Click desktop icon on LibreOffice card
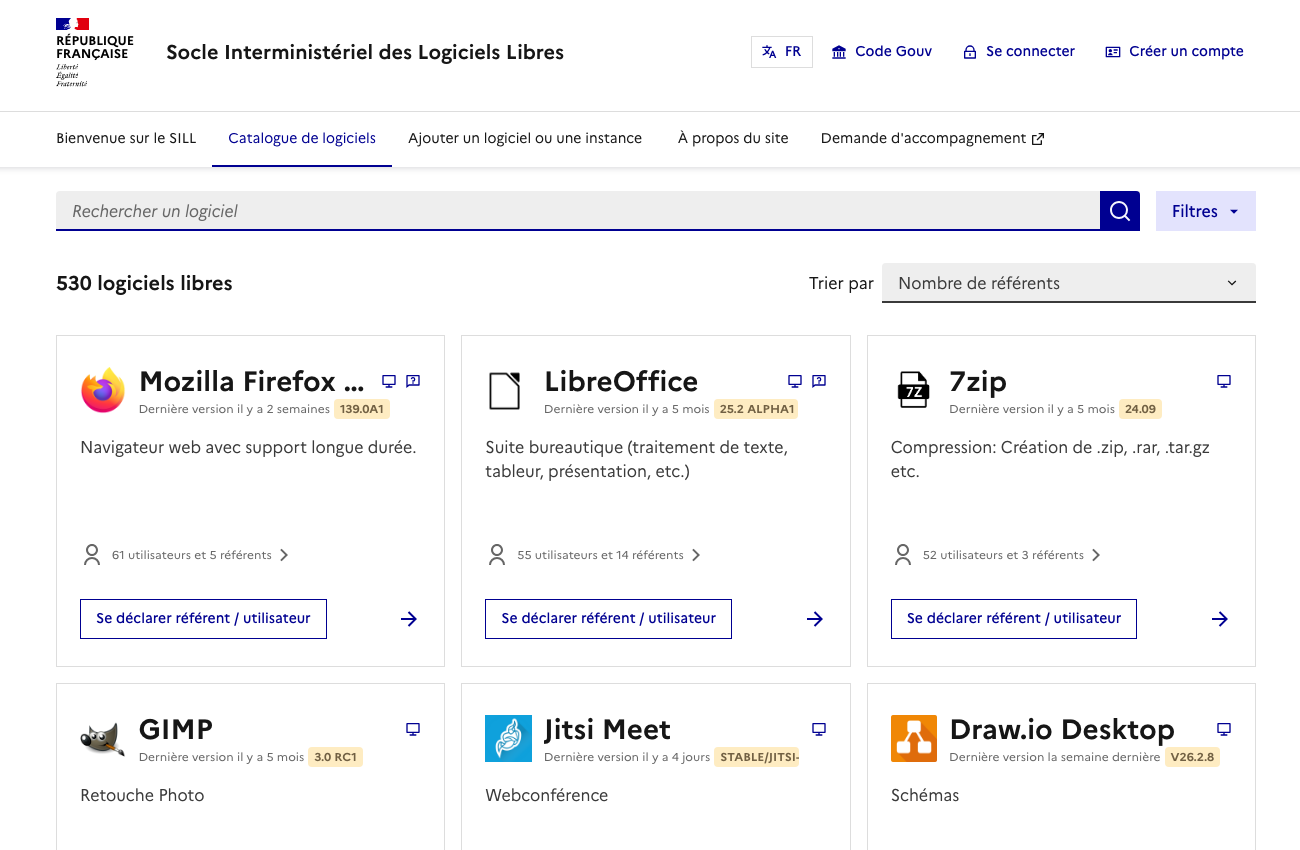Viewport: 1300px width, 850px height. (795, 381)
